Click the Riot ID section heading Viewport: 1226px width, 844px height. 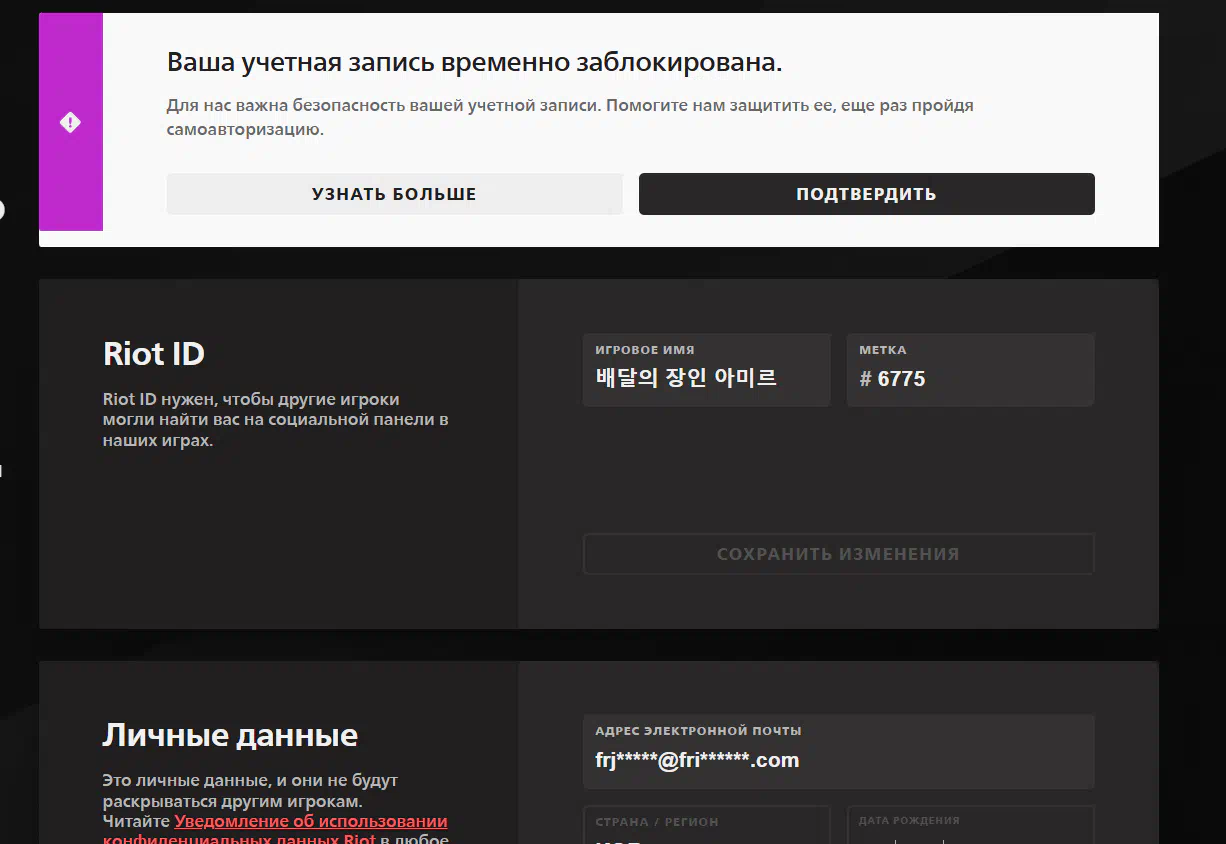154,354
